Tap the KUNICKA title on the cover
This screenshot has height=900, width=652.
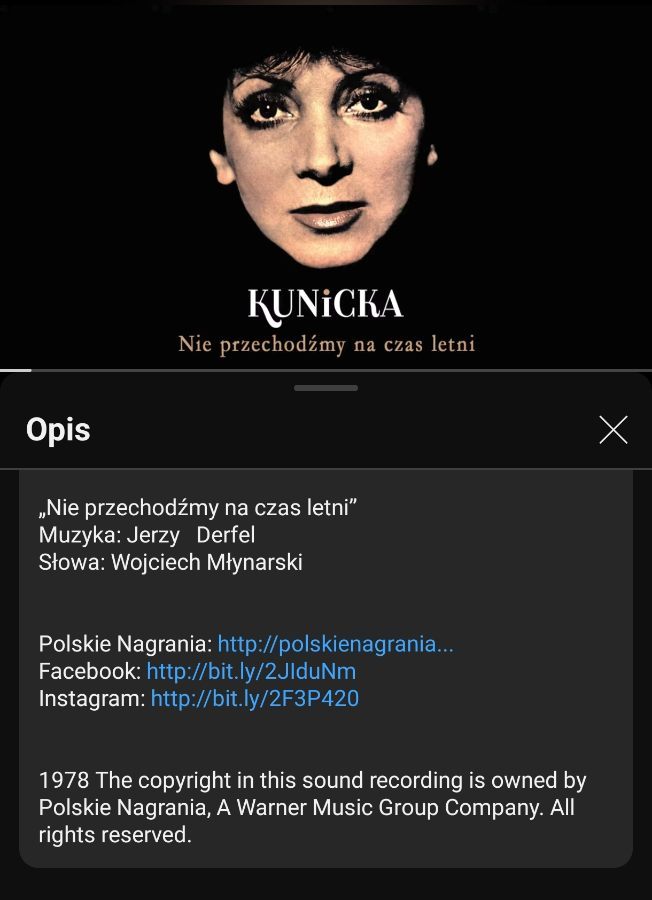[325, 304]
